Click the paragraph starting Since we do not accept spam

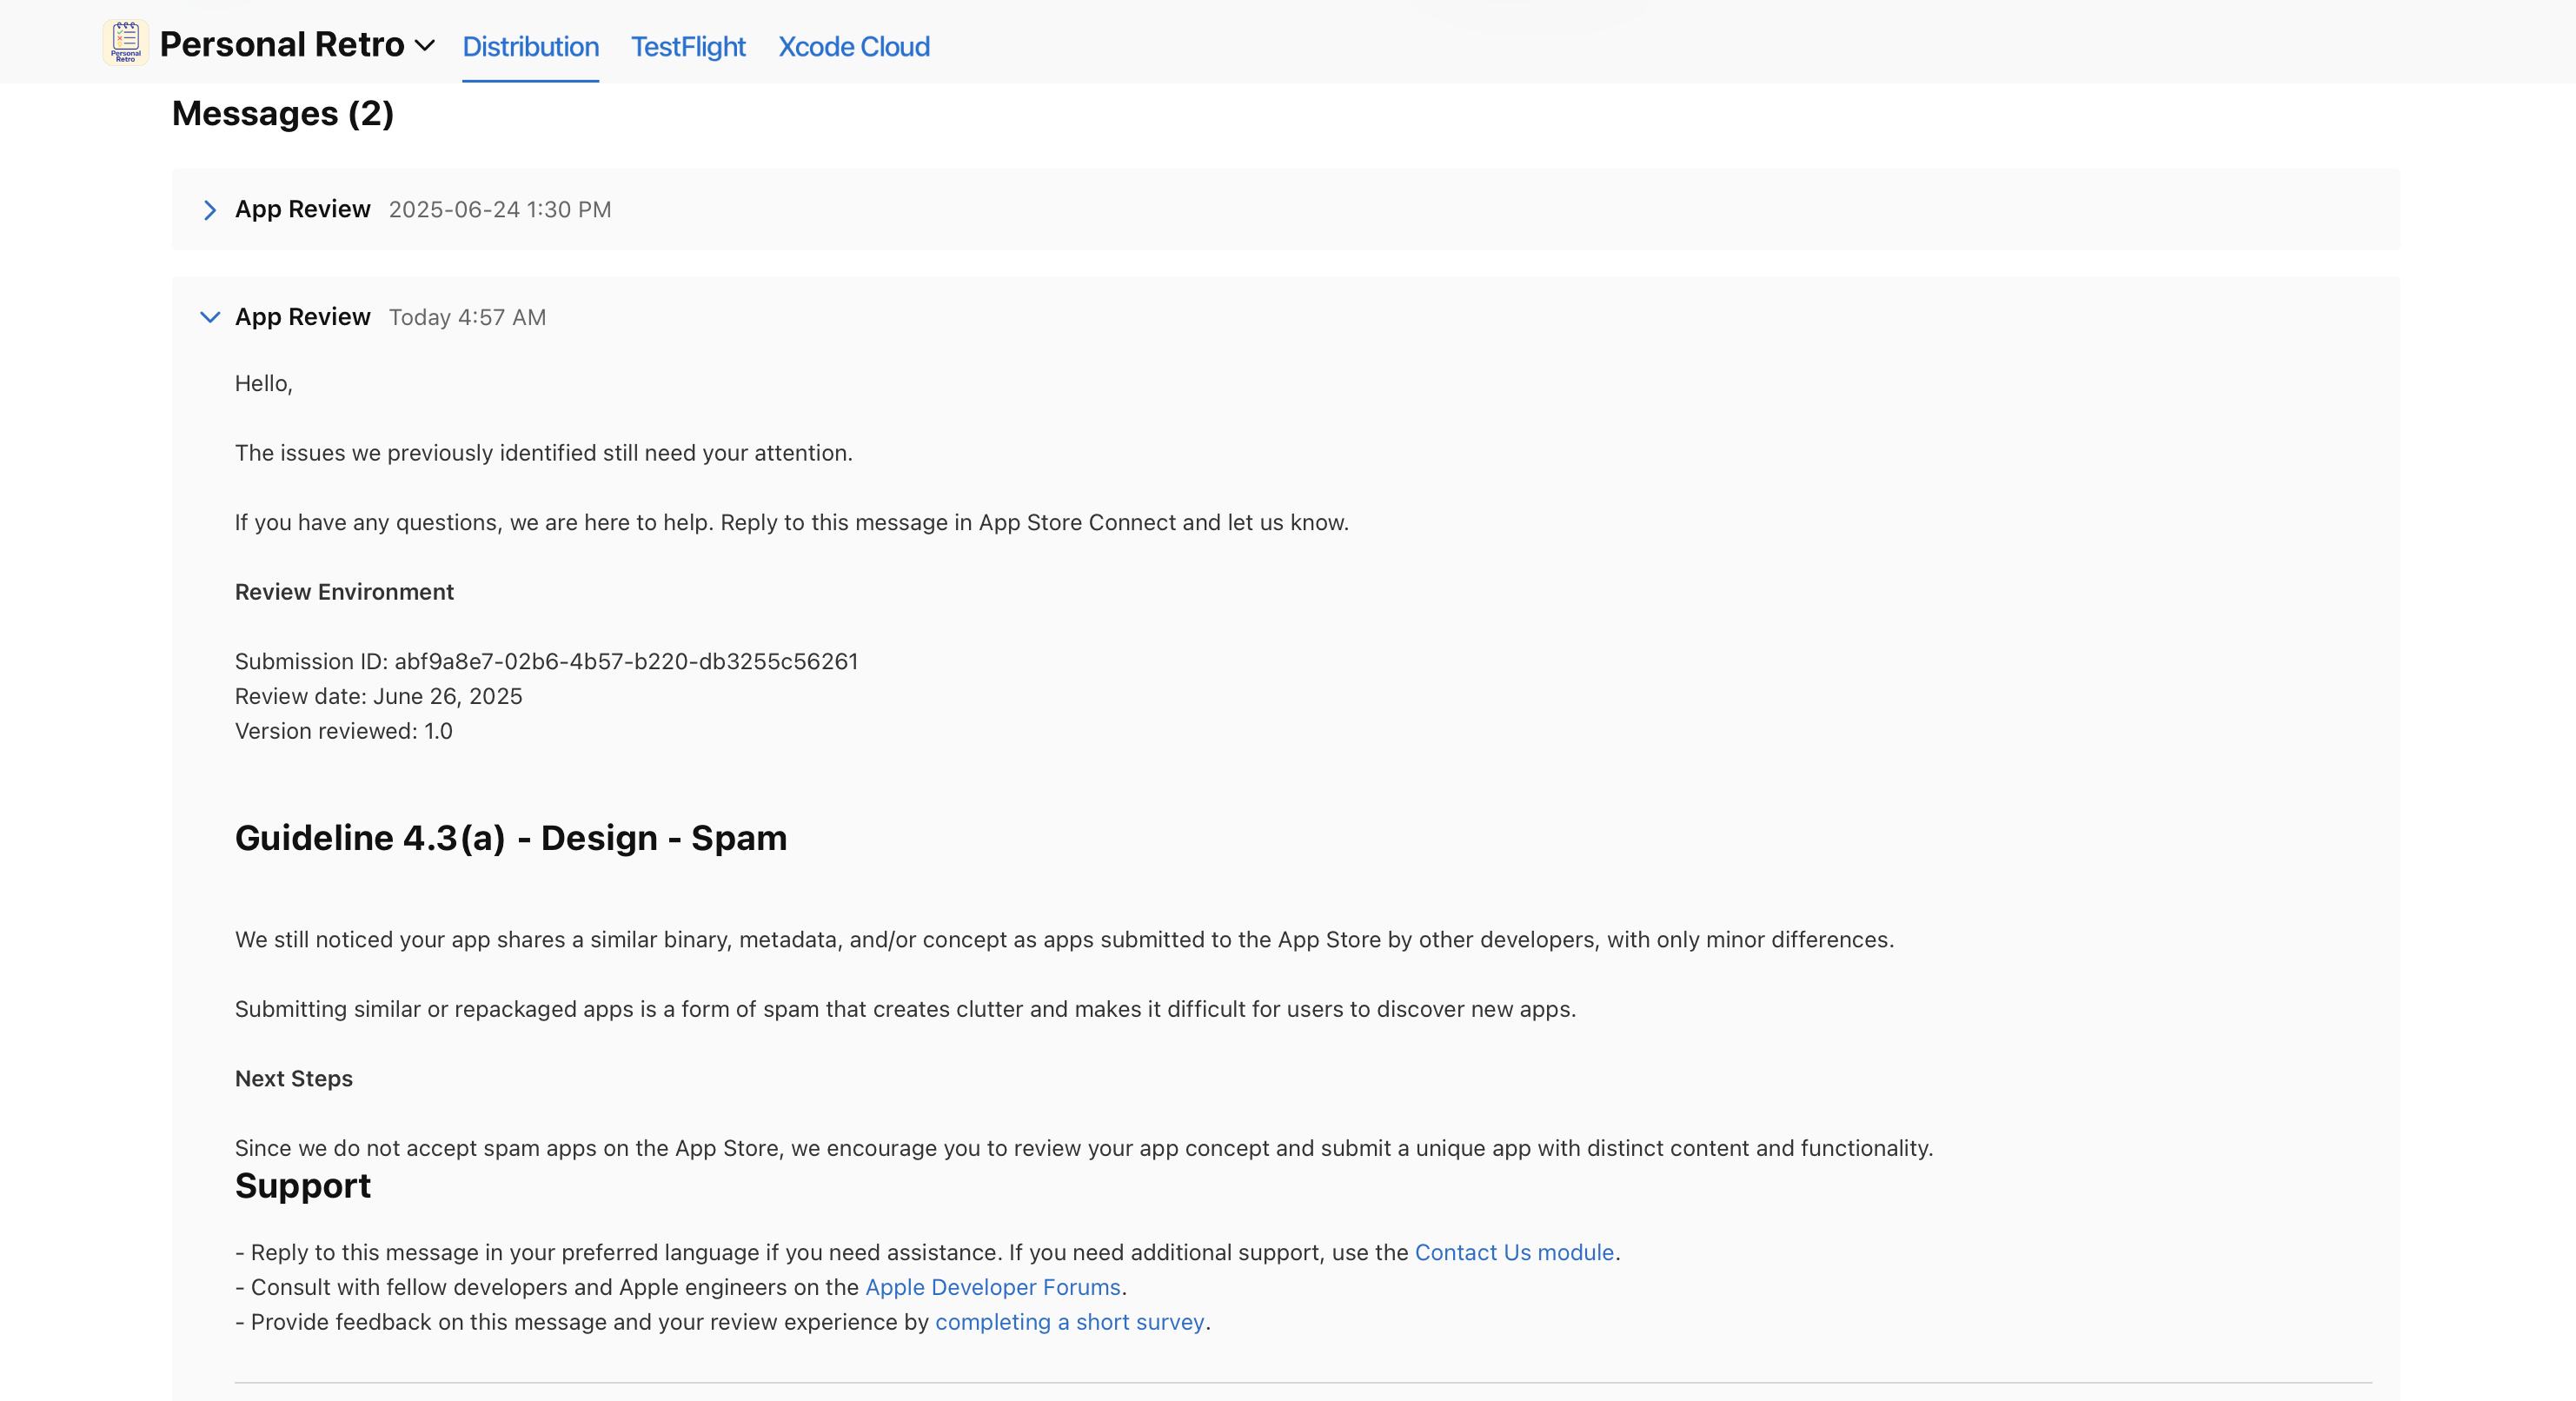click(x=1084, y=1148)
